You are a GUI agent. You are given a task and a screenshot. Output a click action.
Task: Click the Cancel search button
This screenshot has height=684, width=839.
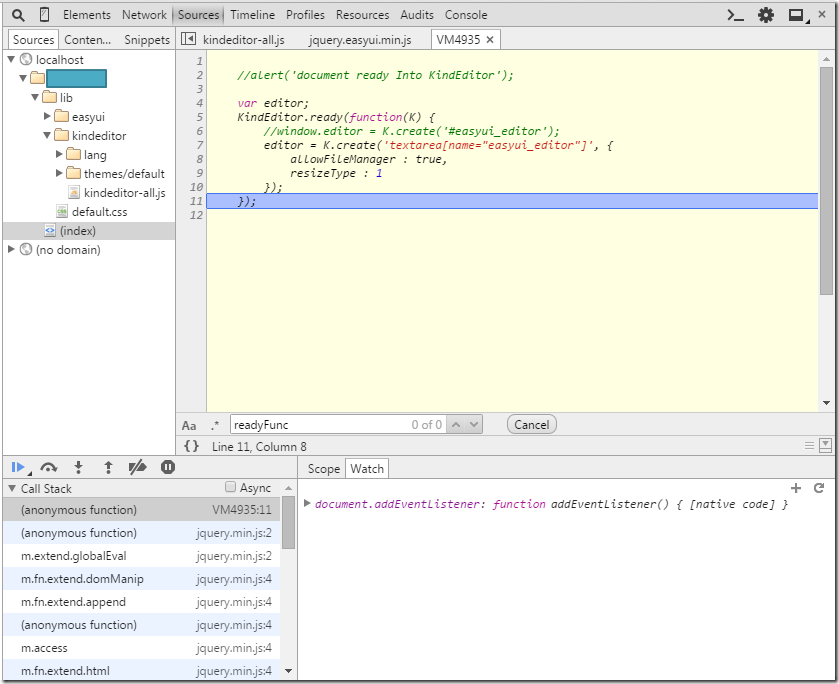pyautogui.click(x=531, y=424)
